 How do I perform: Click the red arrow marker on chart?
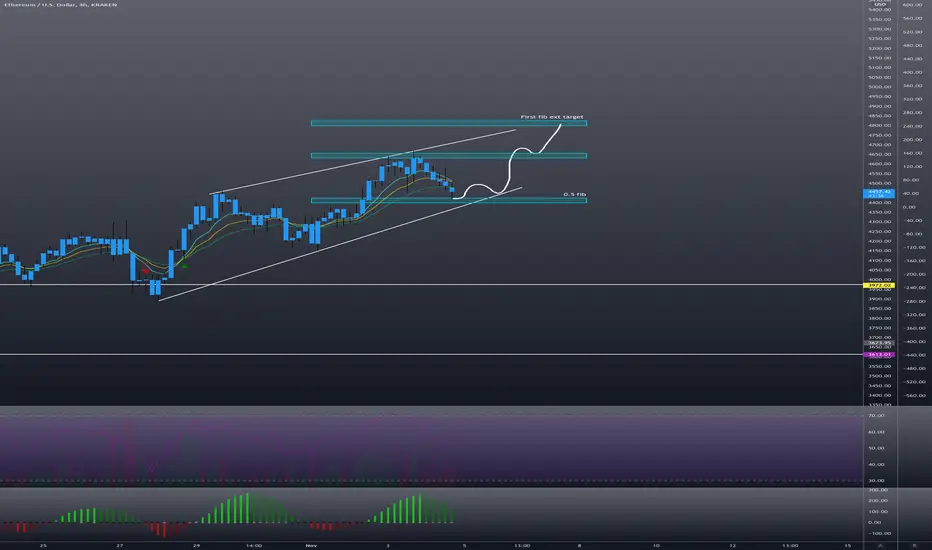[146, 271]
